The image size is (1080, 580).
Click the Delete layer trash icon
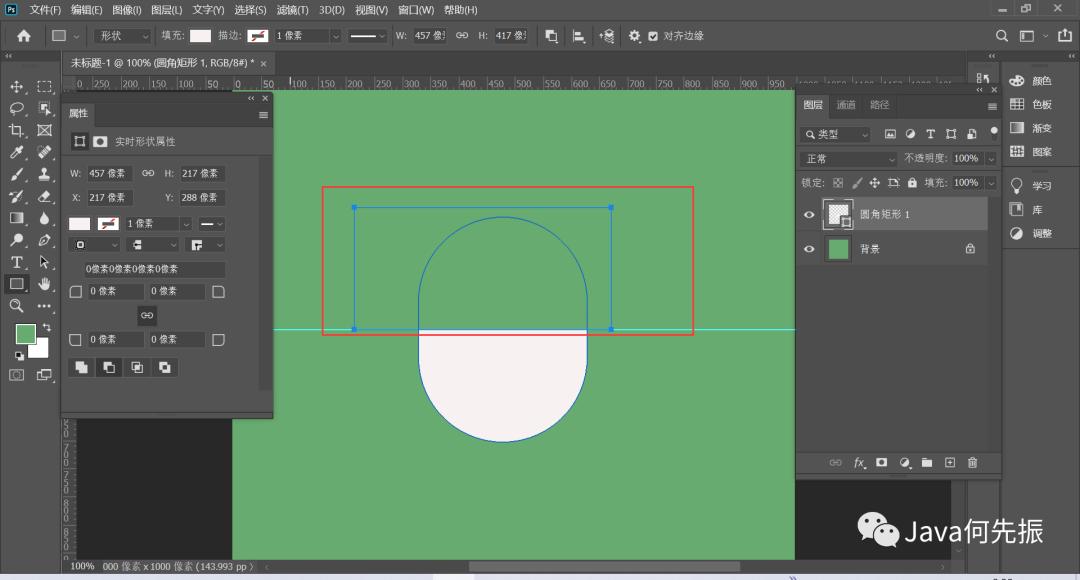972,463
